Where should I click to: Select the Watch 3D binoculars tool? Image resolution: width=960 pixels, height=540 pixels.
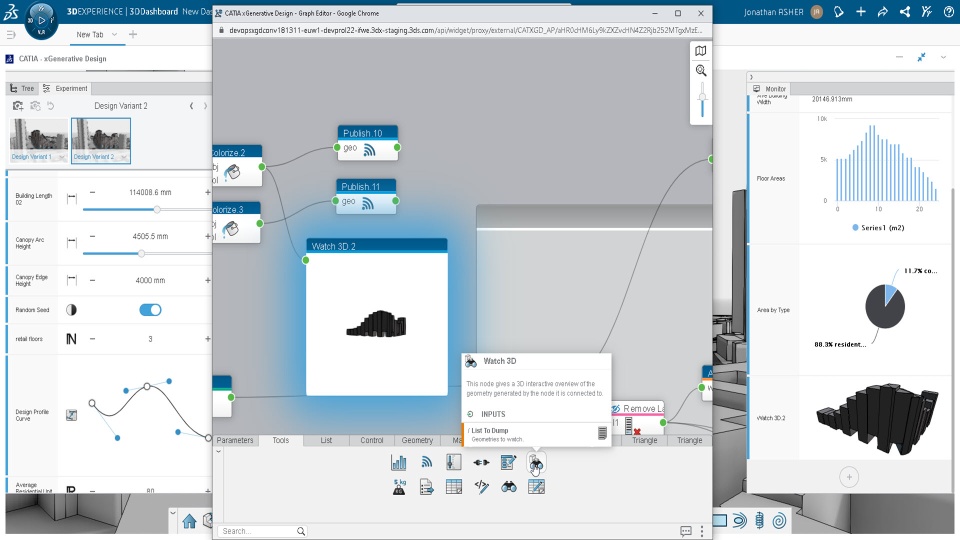tap(536, 463)
